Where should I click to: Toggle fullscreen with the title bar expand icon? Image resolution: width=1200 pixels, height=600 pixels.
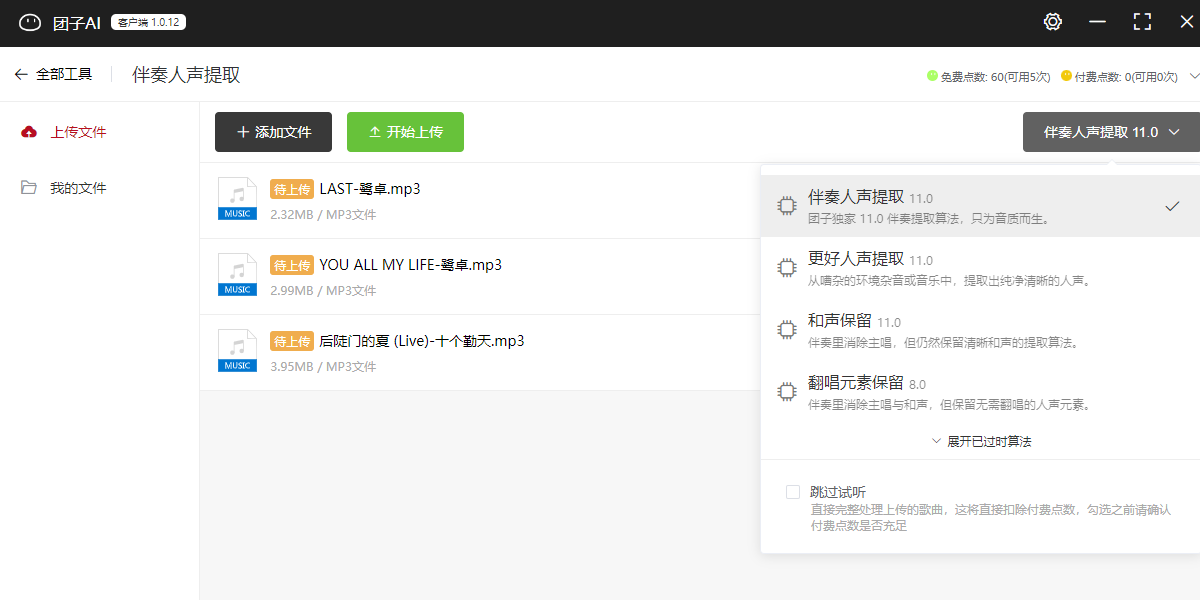pyautogui.click(x=1142, y=22)
